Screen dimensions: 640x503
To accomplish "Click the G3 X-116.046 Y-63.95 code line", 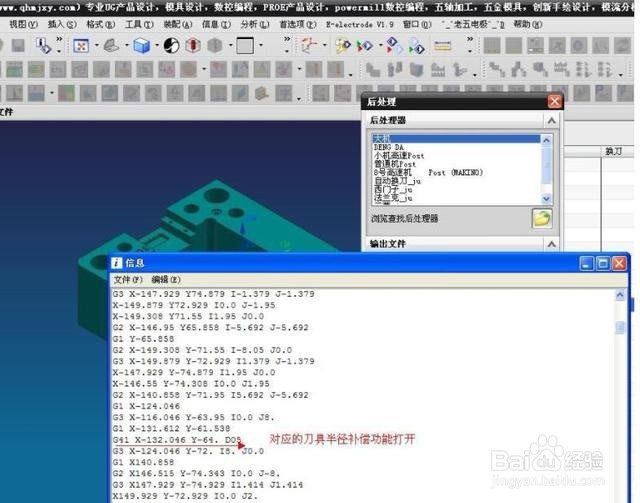I will click(193, 418).
